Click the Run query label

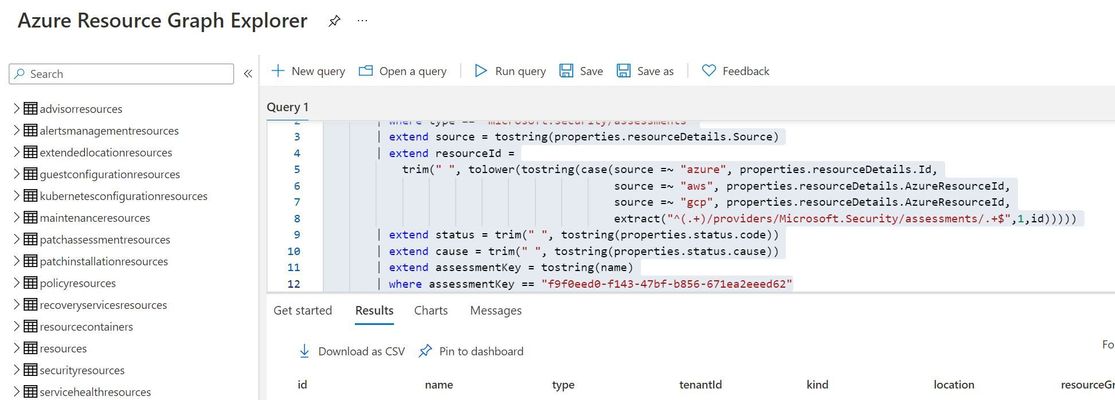521,71
